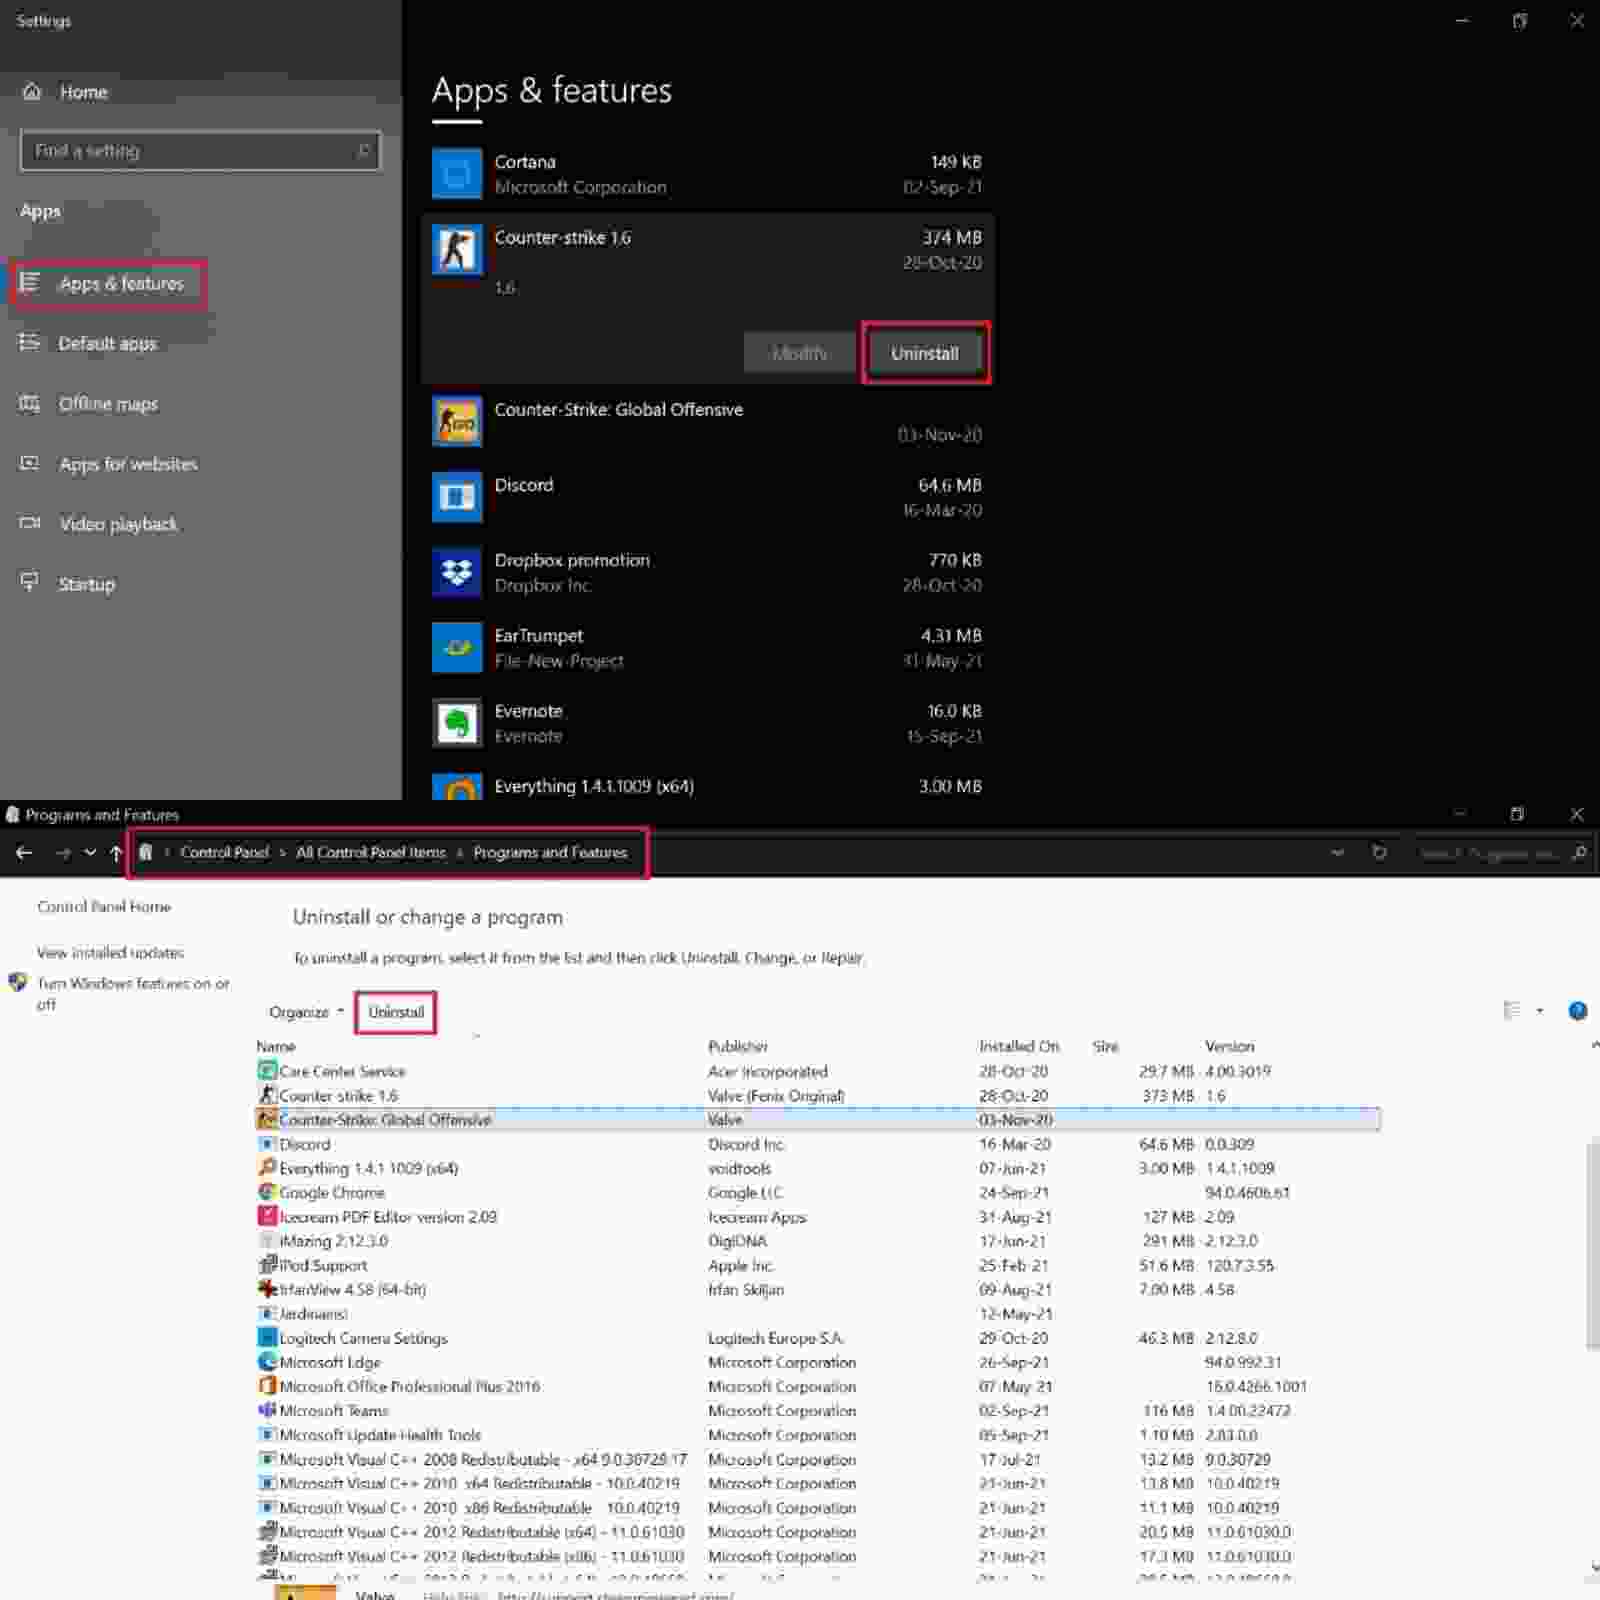Screen dimensions: 1600x1600
Task: Click the blue Help icon
Action: pyautogui.click(x=1578, y=1011)
